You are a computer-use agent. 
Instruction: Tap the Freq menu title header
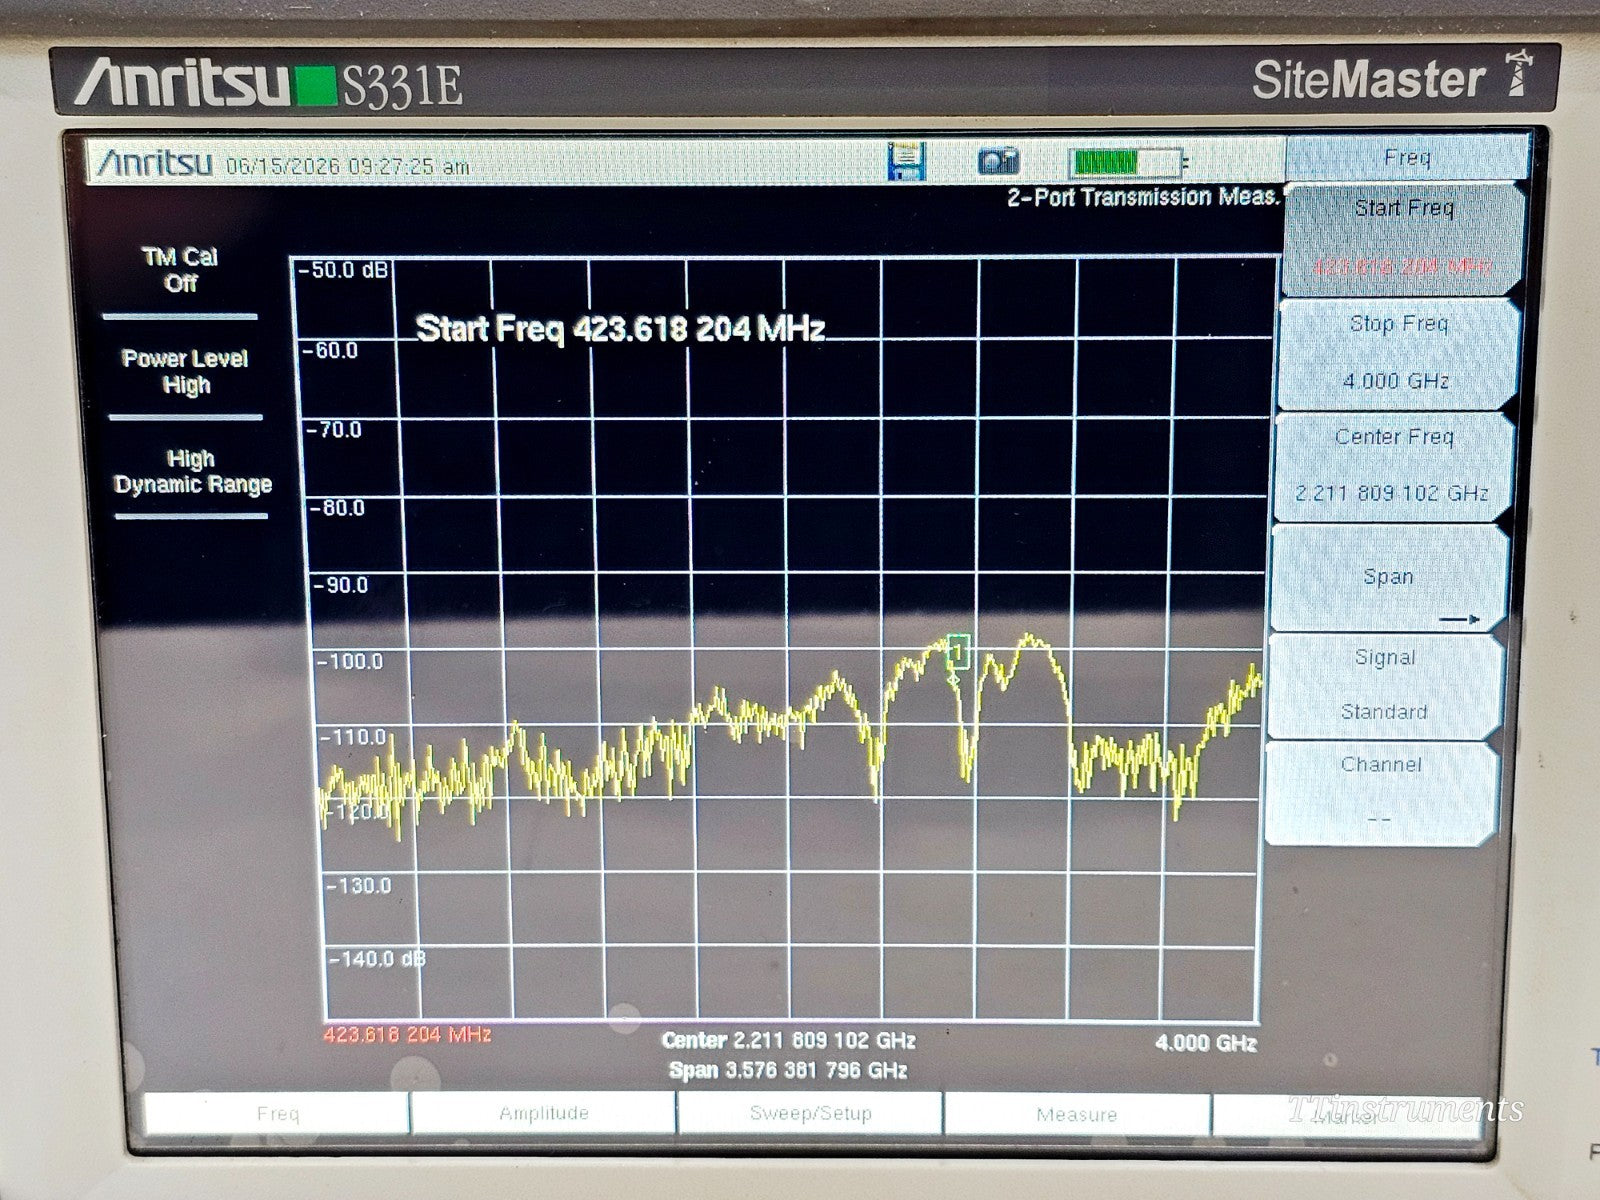[1407, 157]
